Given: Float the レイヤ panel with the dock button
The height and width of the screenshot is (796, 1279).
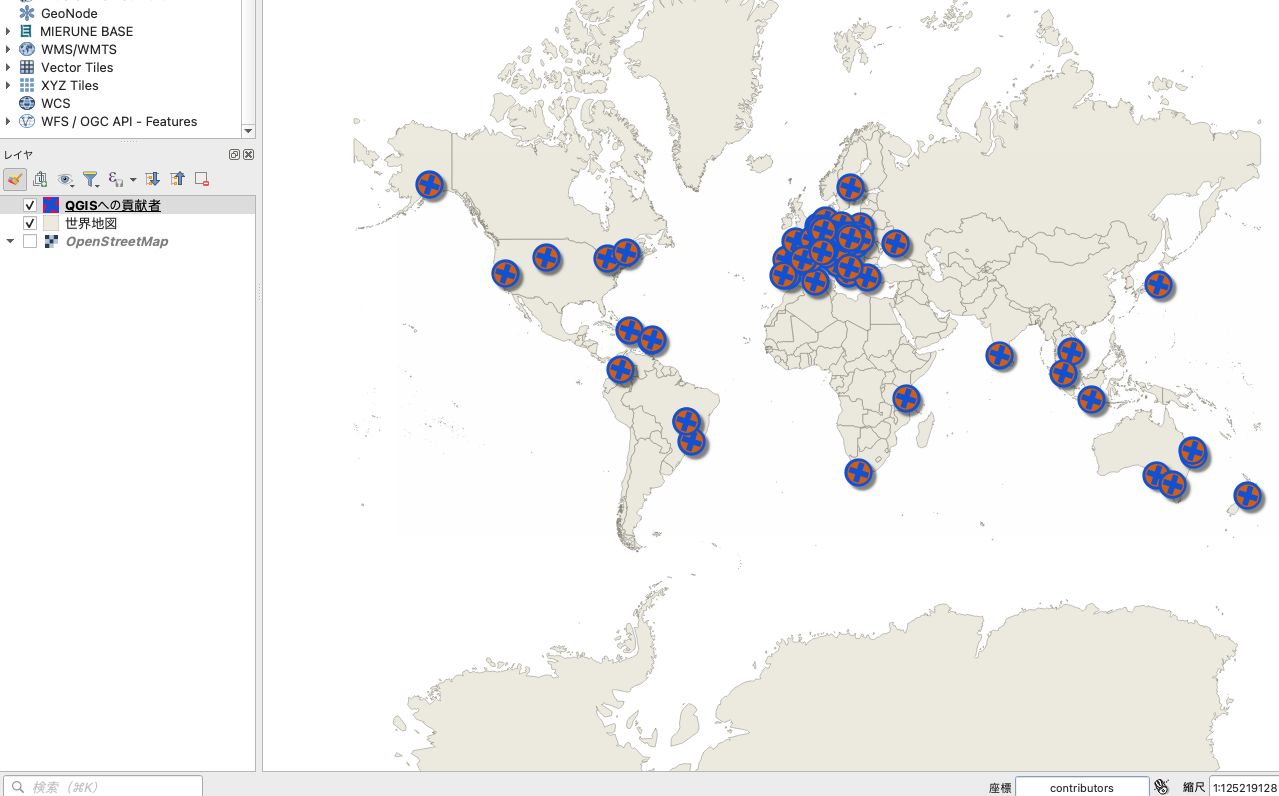Looking at the screenshot, I should point(234,155).
